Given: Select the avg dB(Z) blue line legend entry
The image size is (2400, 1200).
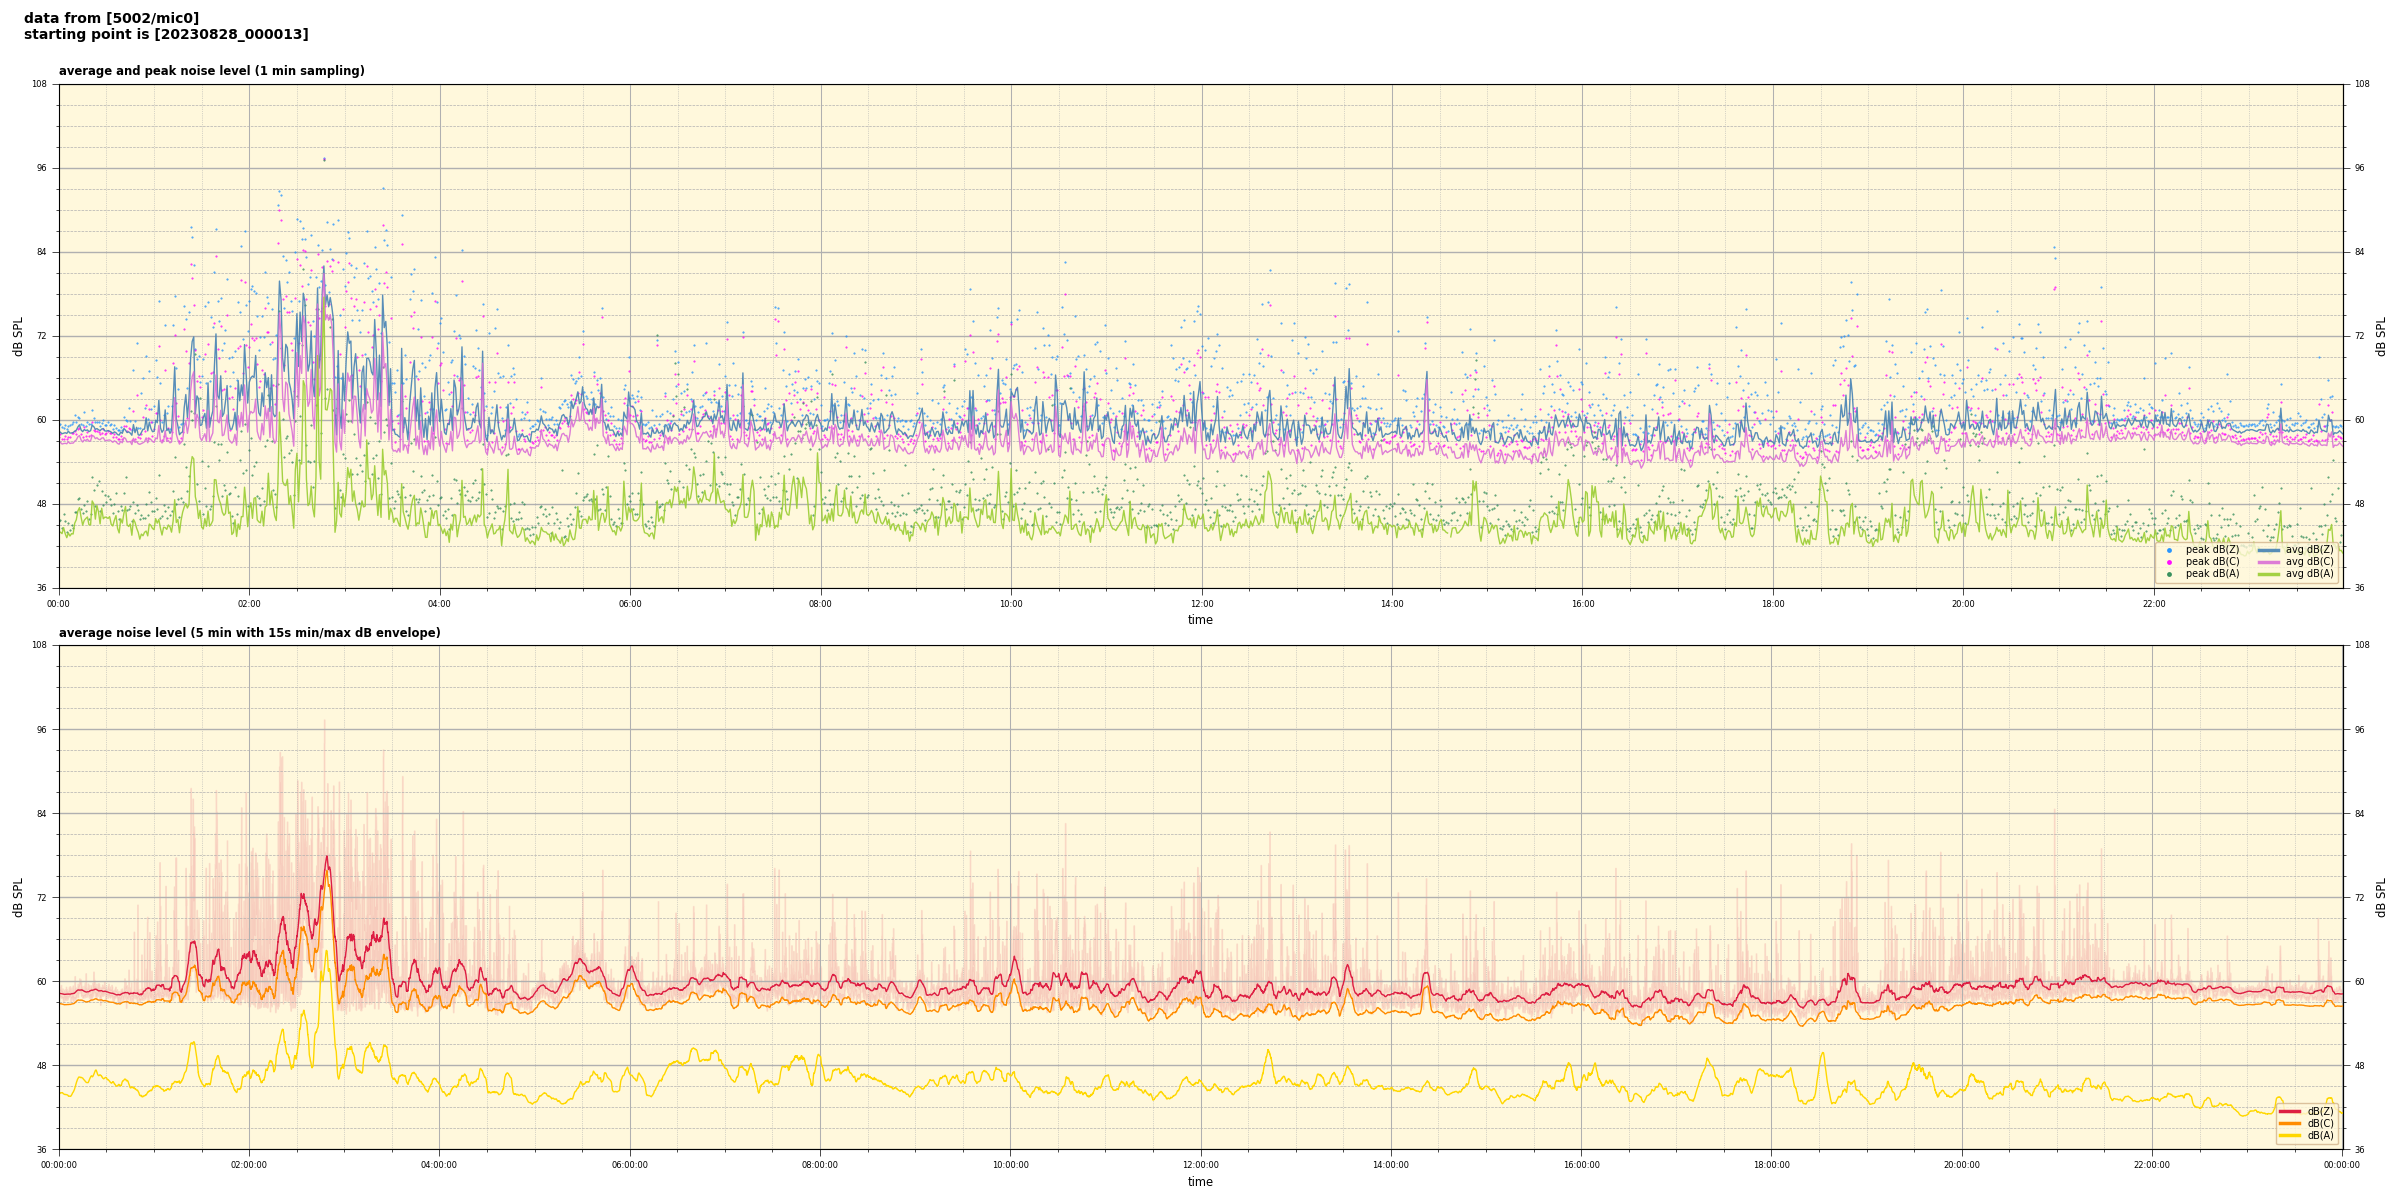Looking at the screenshot, I should coord(2269,550).
